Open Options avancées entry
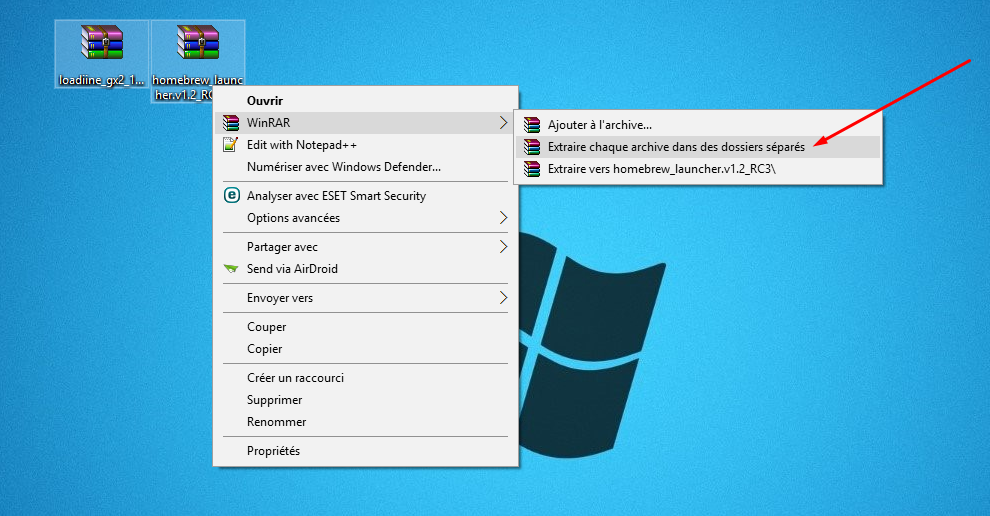The image size is (990, 516). pos(365,218)
